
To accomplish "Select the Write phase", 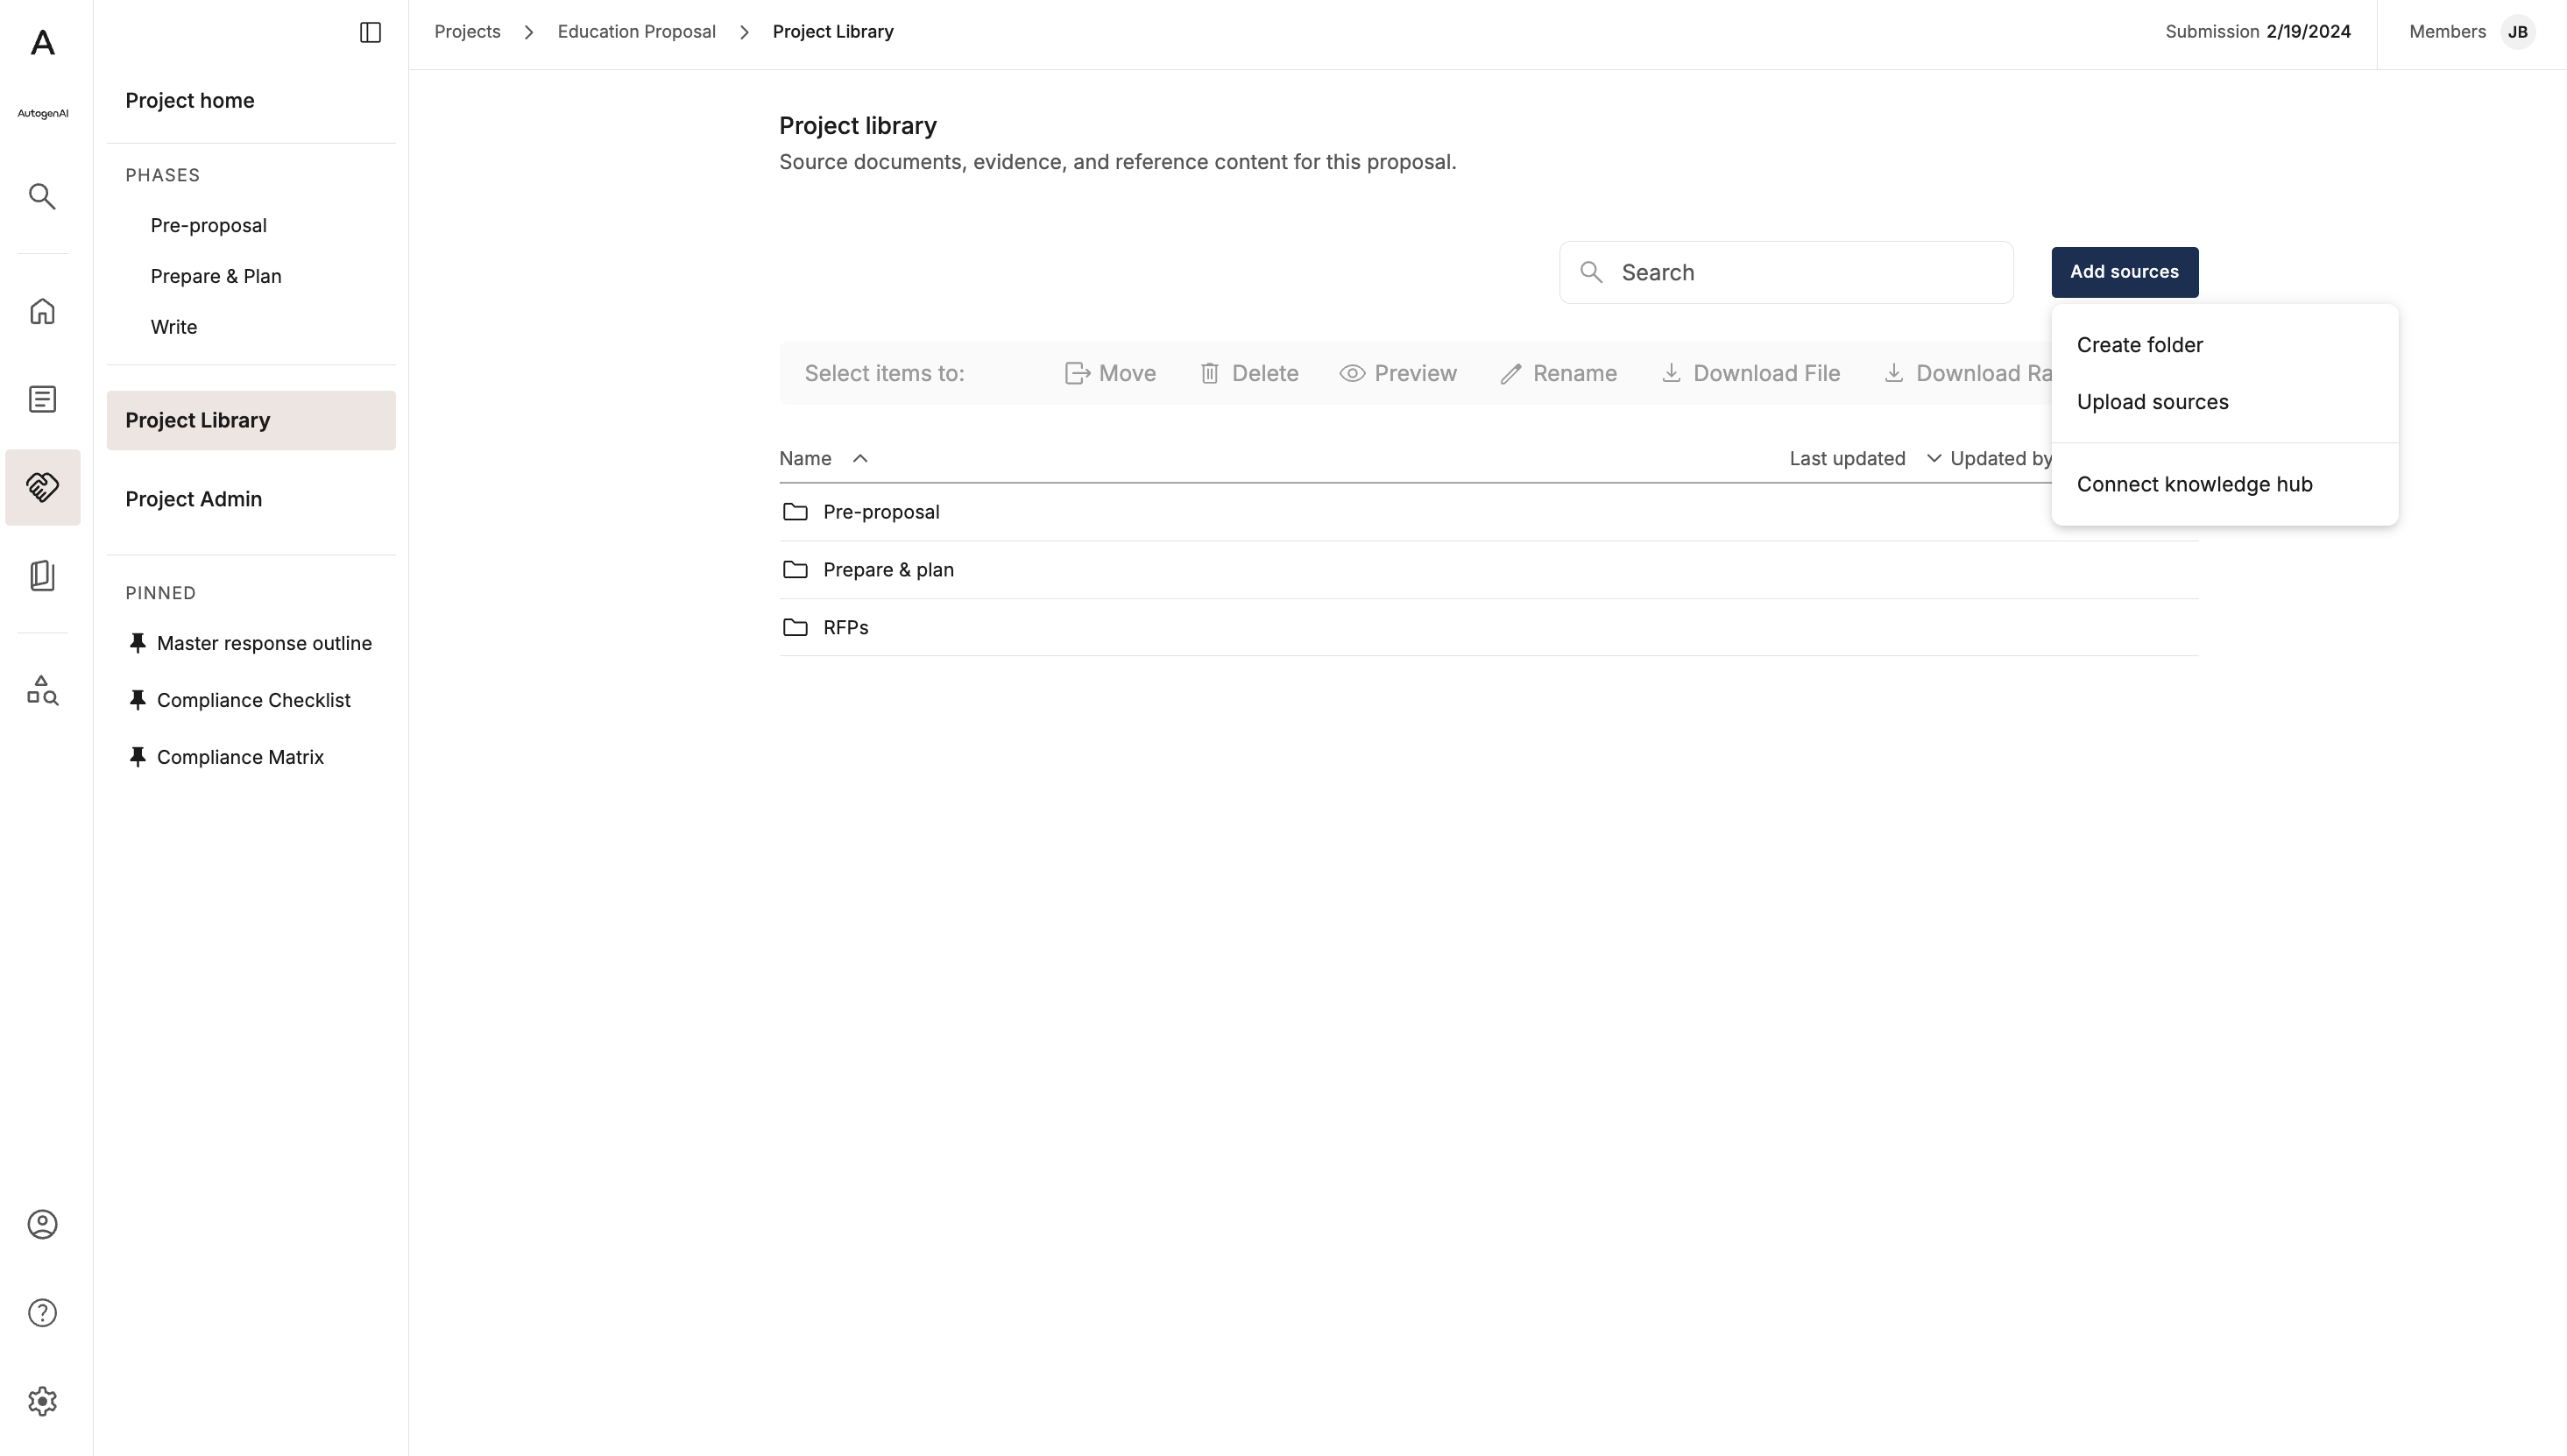I will 174,327.
